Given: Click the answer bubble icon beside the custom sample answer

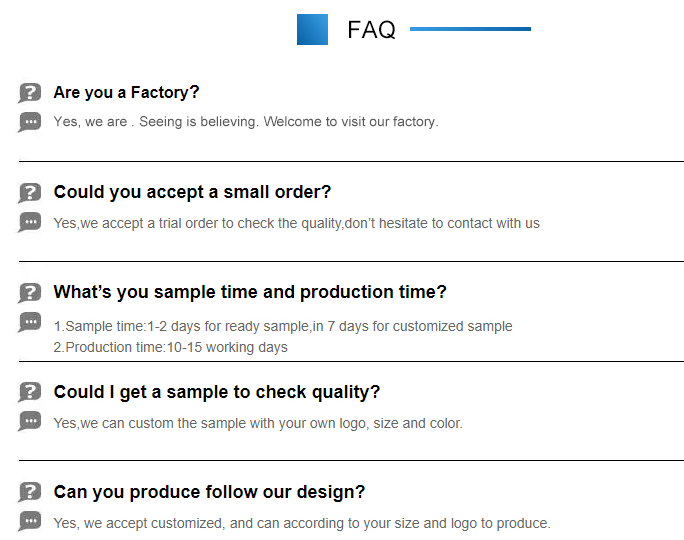Looking at the screenshot, I should pyautogui.click(x=30, y=421).
